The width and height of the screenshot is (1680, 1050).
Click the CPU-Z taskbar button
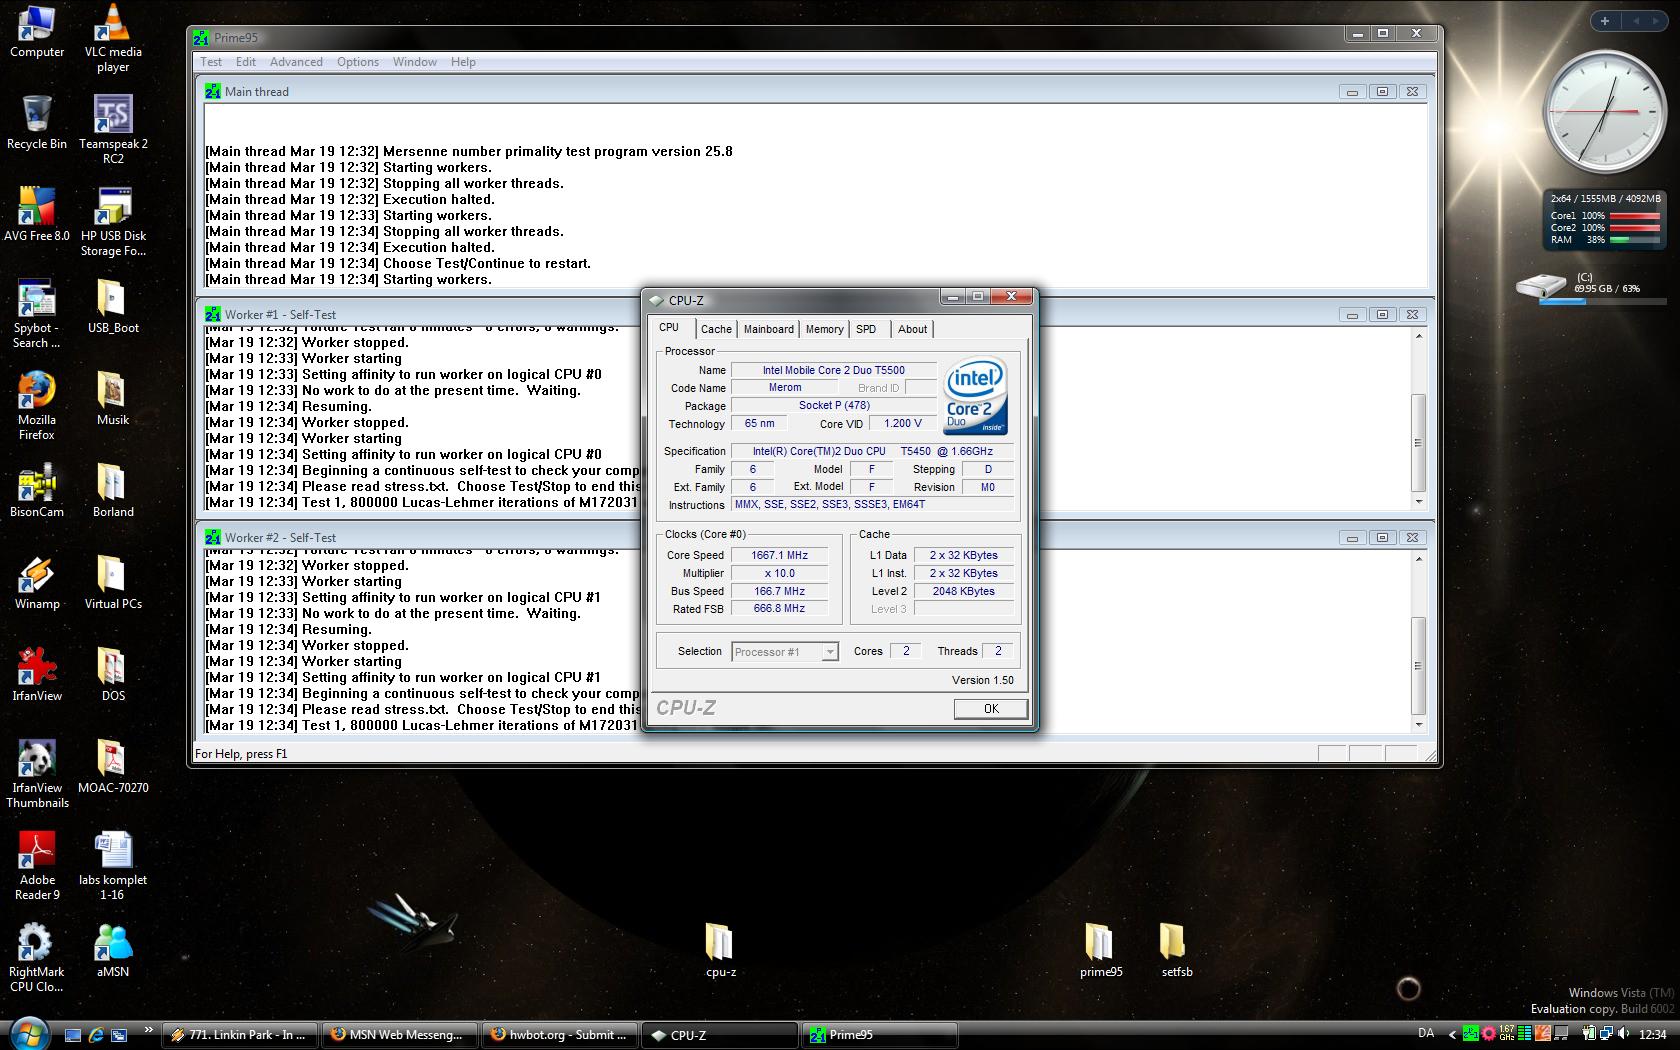[x=720, y=1035]
